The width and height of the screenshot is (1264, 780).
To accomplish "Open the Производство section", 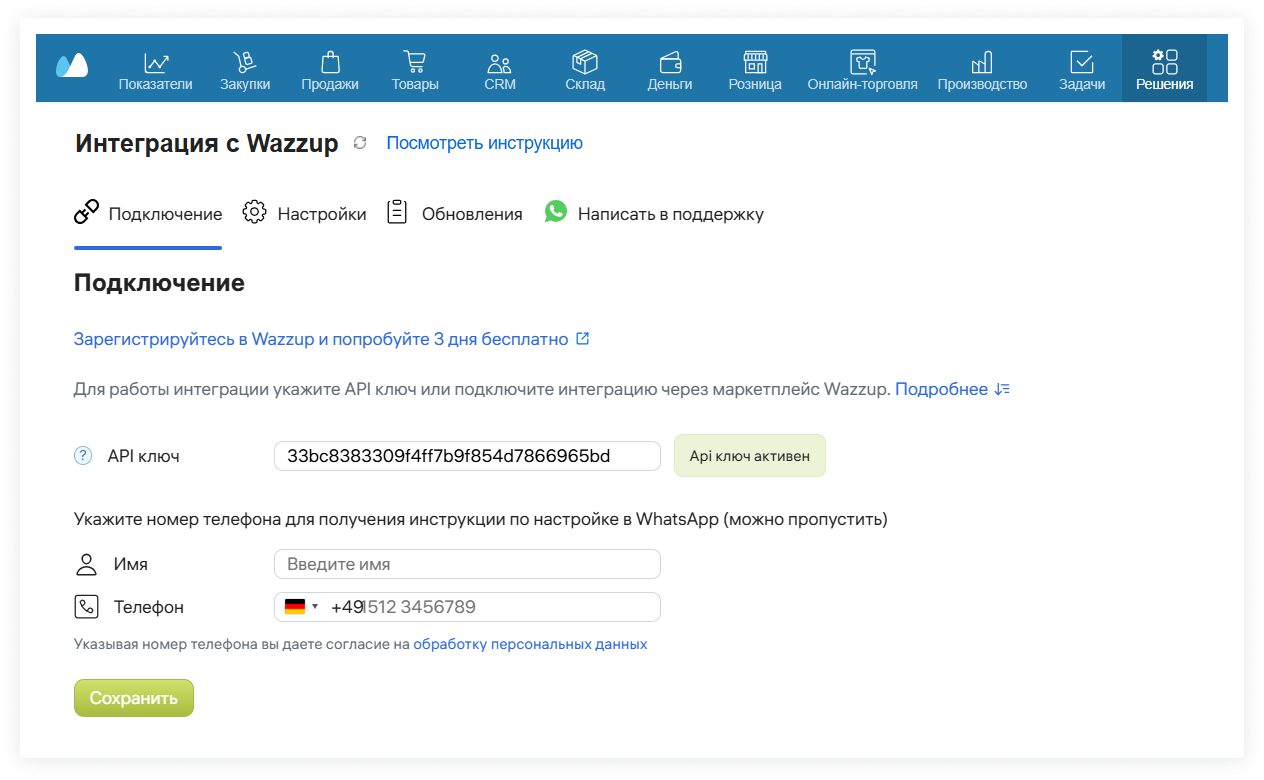I will tap(982, 70).
